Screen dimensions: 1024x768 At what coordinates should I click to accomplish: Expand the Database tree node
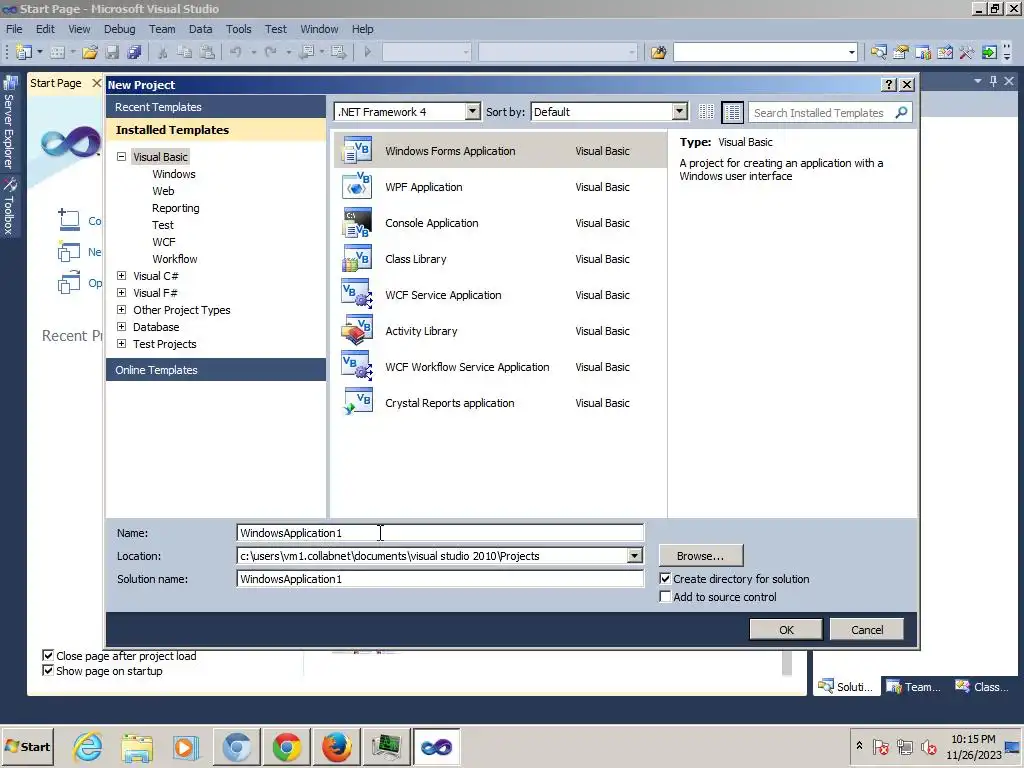tap(121, 327)
